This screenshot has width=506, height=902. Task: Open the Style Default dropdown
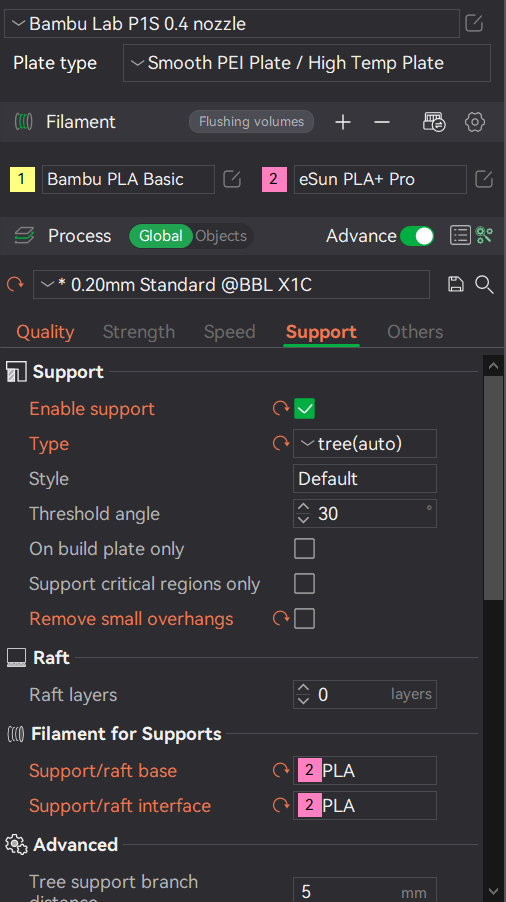pyautogui.click(x=365, y=479)
